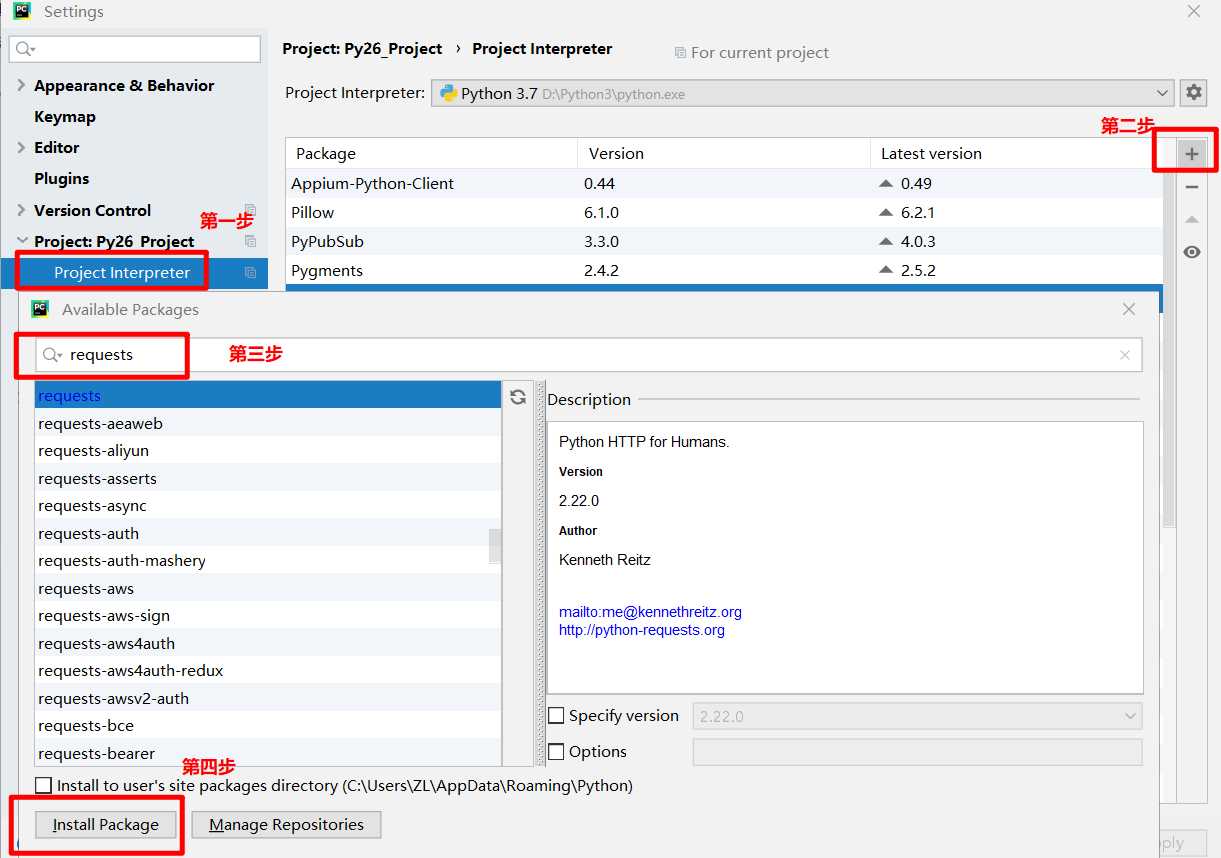This screenshot has height=858, width=1221.
Task: Select requests-asserts in the list
Action: click(268, 478)
